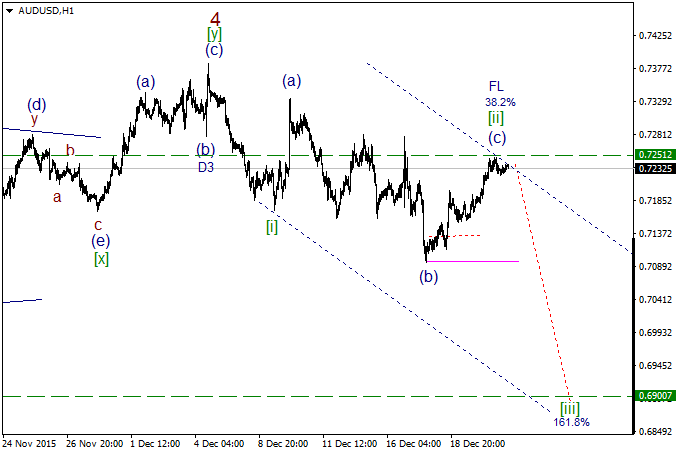676x455 pixels.
Task: Select the (e) wave label above [x]
Action: click(x=100, y=241)
